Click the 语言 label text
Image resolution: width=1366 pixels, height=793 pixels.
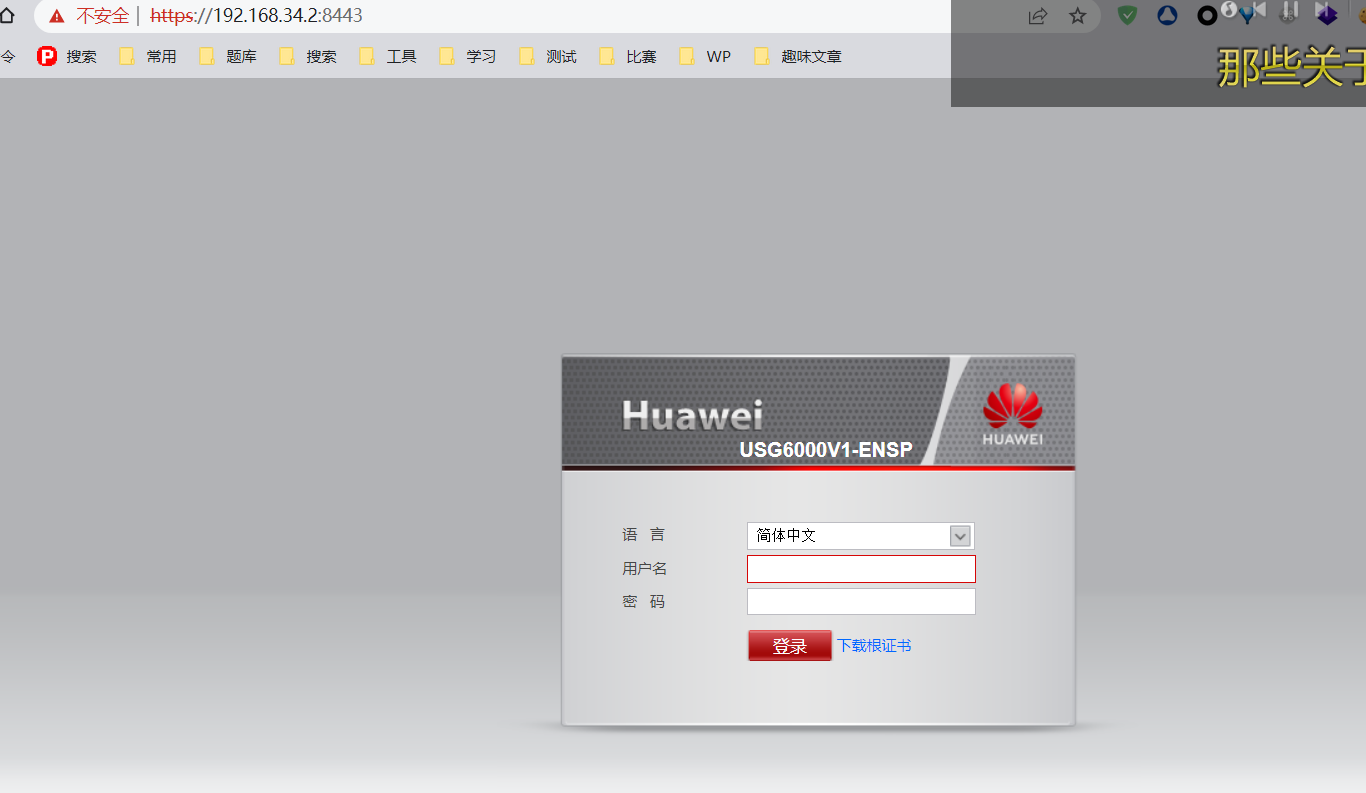click(643, 535)
